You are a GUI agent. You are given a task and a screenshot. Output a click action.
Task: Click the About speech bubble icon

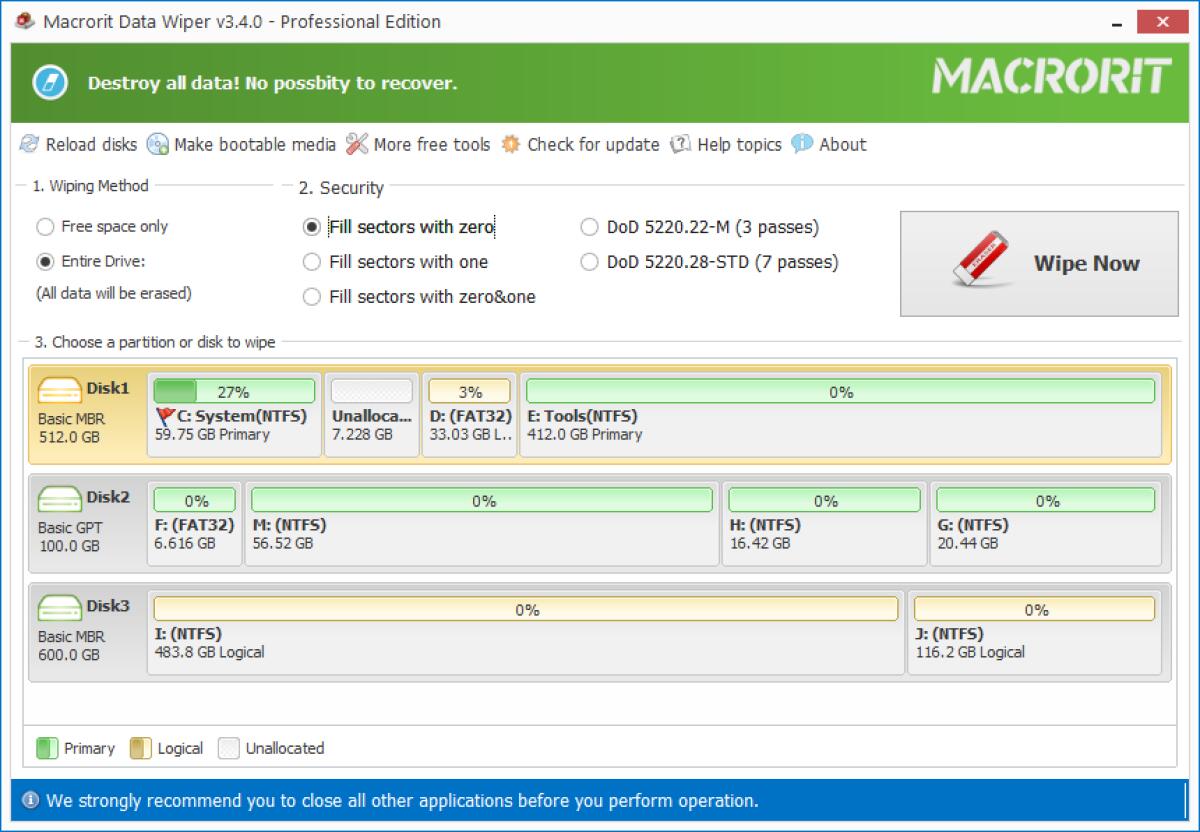tap(802, 145)
